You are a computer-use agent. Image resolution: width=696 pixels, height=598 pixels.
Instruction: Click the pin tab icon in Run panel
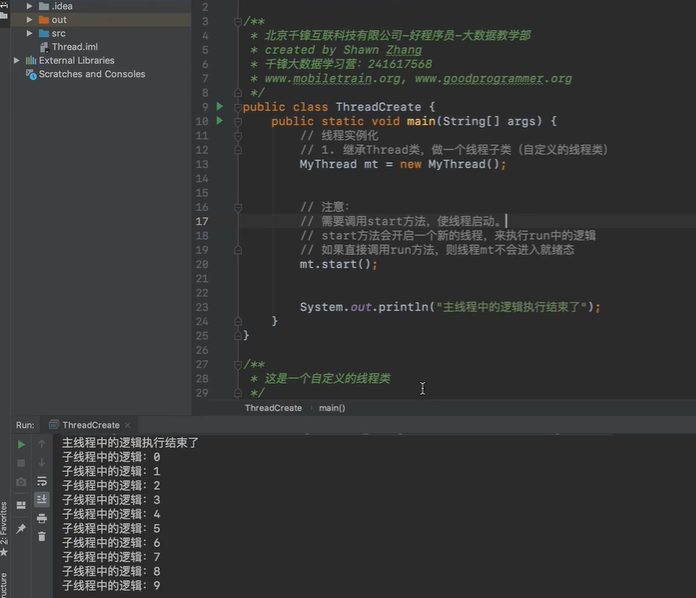(x=21, y=527)
